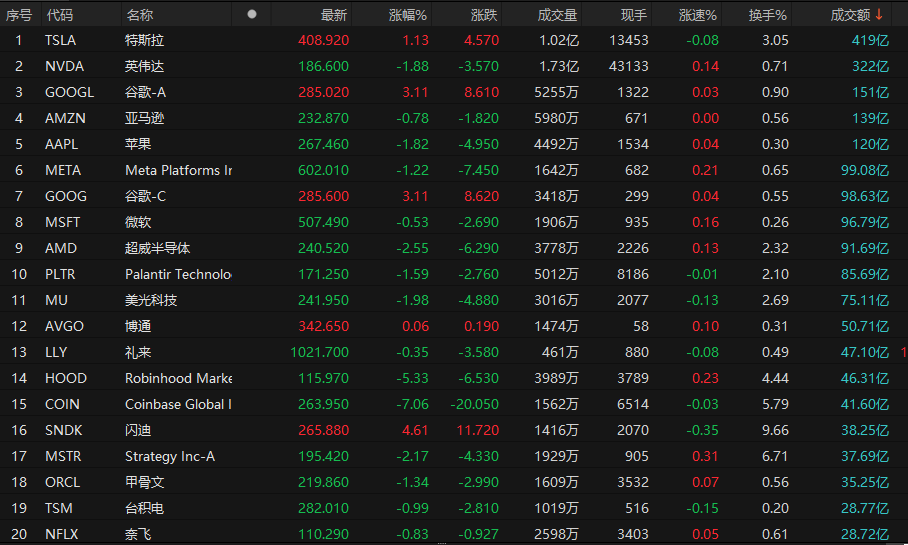
Task: Select the AMZN stock code
Action: click(65, 118)
